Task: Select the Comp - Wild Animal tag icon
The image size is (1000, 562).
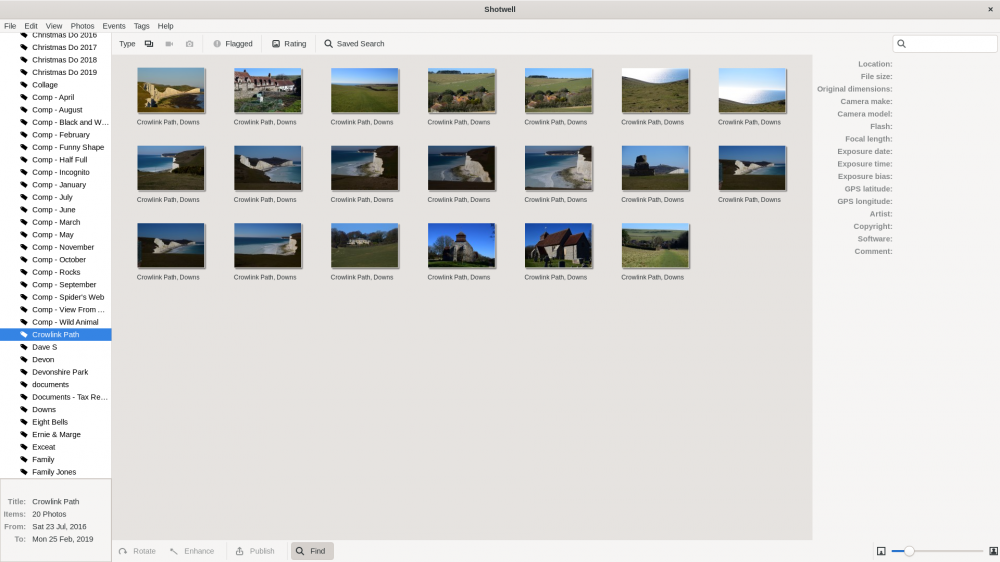Action: [x=24, y=322]
